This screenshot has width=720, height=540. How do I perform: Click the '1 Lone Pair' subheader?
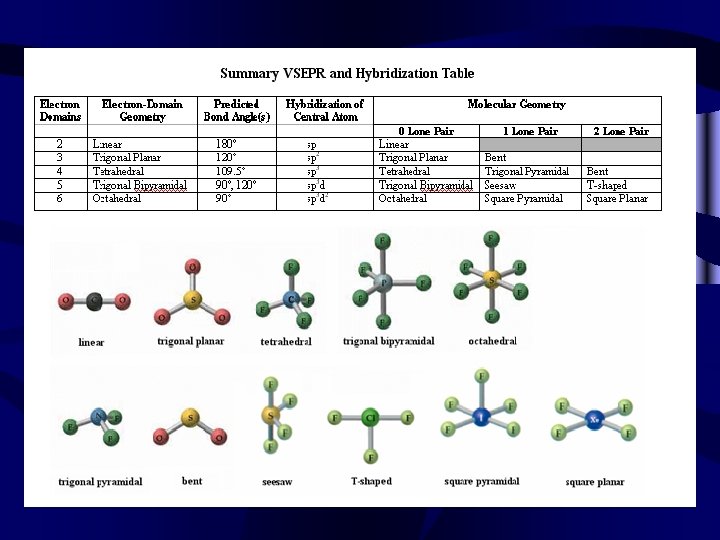pyautogui.click(x=530, y=131)
